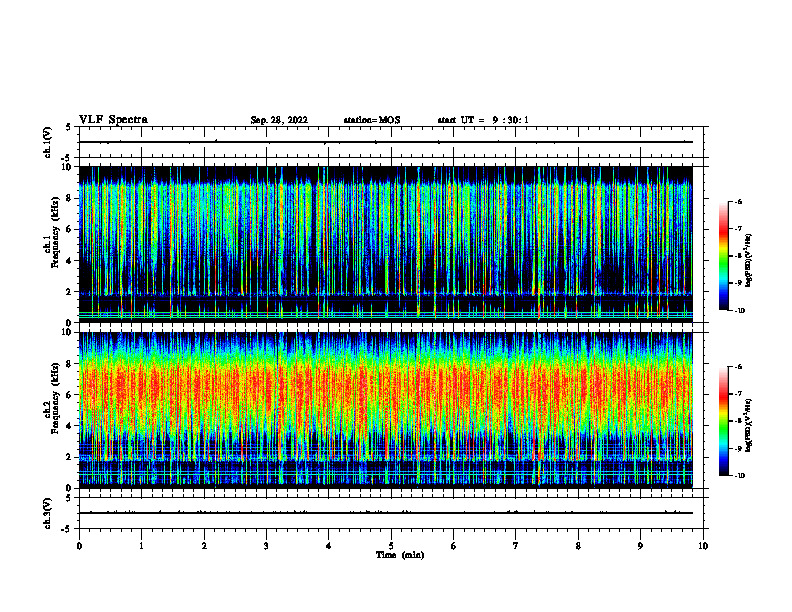Click the Time axis tick label "7"
The image size is (792, 612).
click(x=516, y=546)
